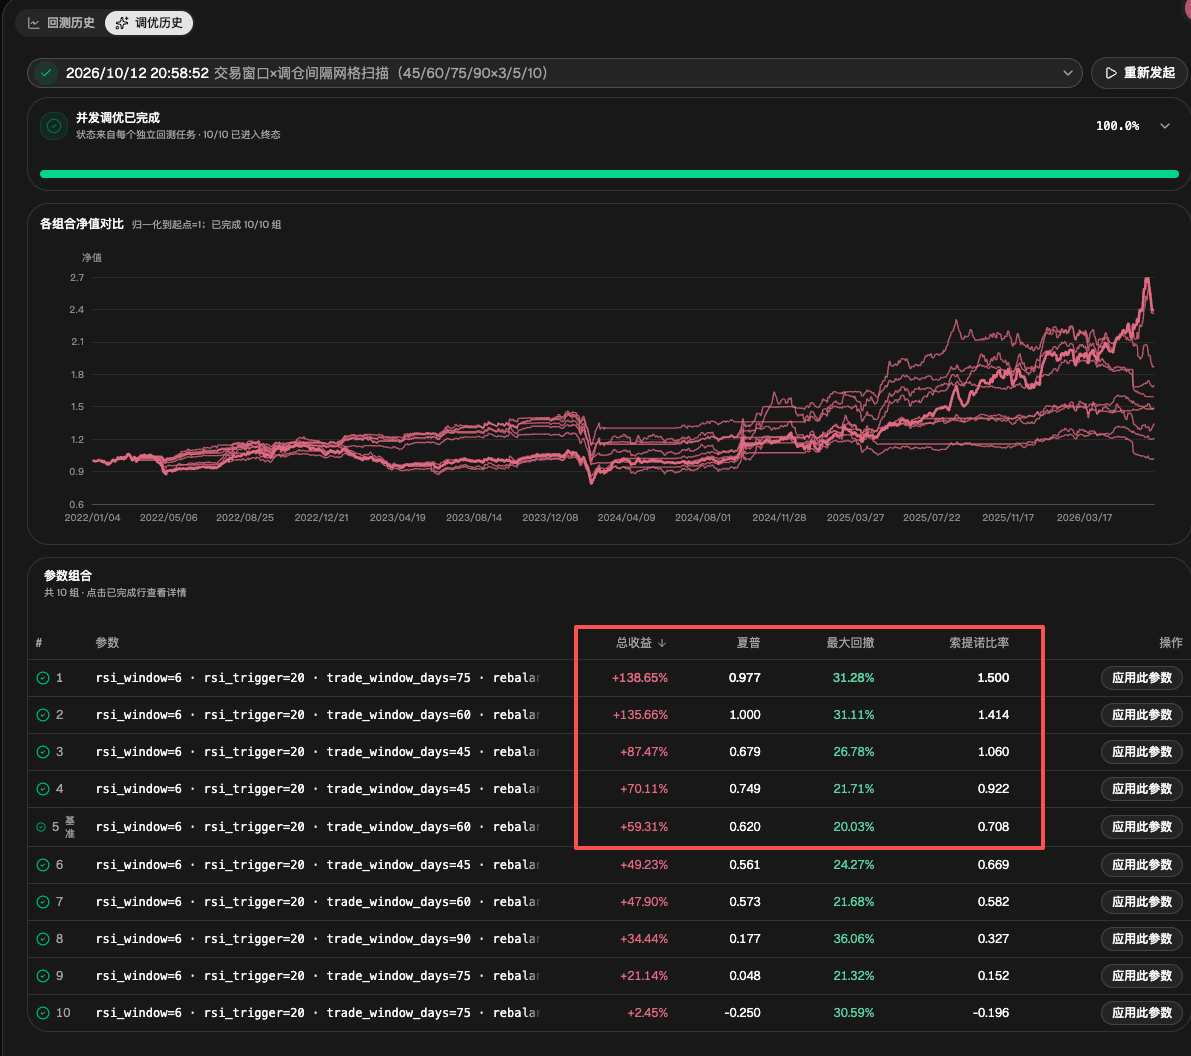The image size is (1191, 1056).
Task: Open the 2026/10/12 20:58:52 run selector dropdown
Action: [554, 73]
